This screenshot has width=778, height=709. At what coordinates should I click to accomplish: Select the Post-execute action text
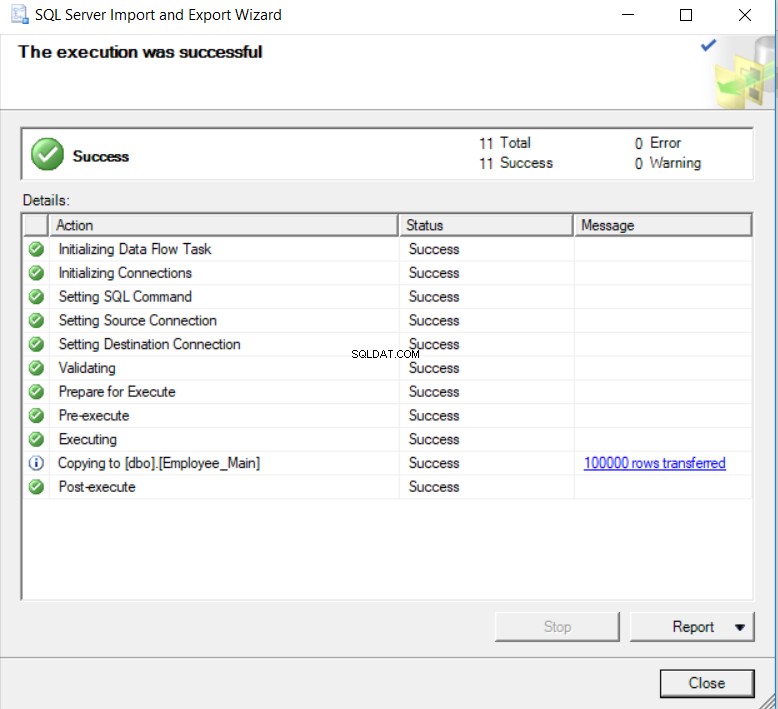tap(97, 487)
